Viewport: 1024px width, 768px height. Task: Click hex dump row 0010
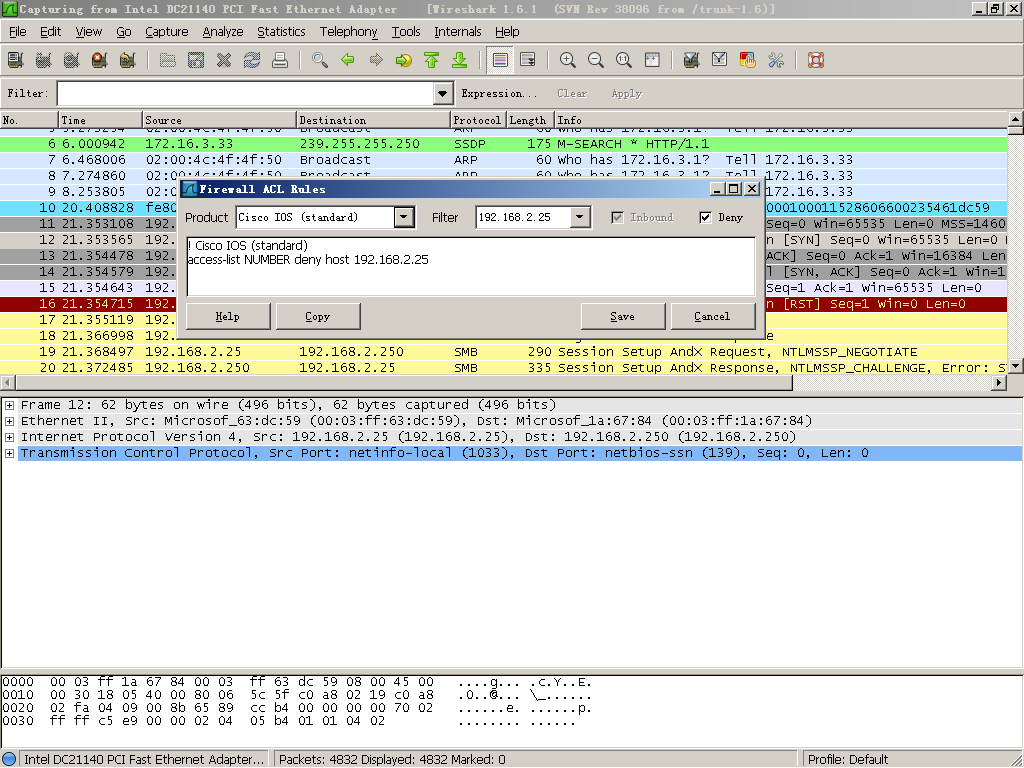pyautogui.click(x=296, y=695)
